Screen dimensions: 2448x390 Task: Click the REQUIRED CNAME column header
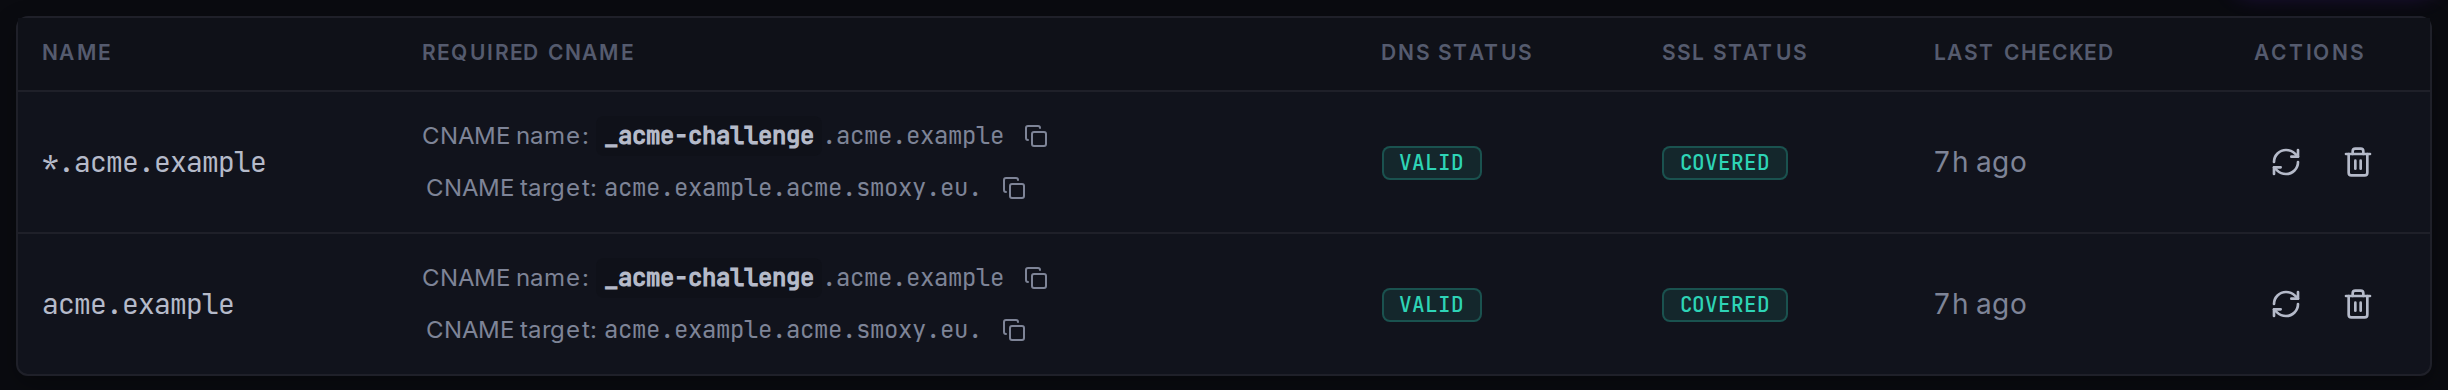click(x=528, y=53)
